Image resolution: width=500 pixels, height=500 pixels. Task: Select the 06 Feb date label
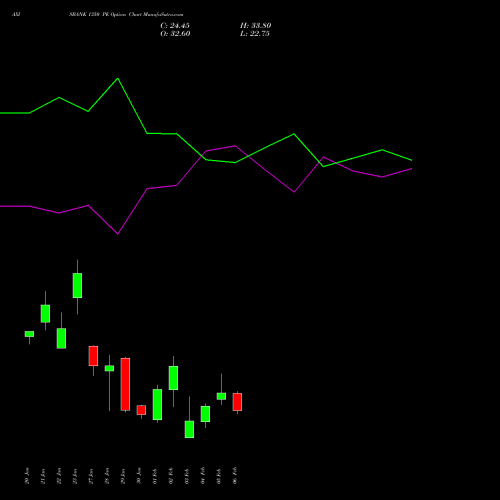click(x=235, y=476)
